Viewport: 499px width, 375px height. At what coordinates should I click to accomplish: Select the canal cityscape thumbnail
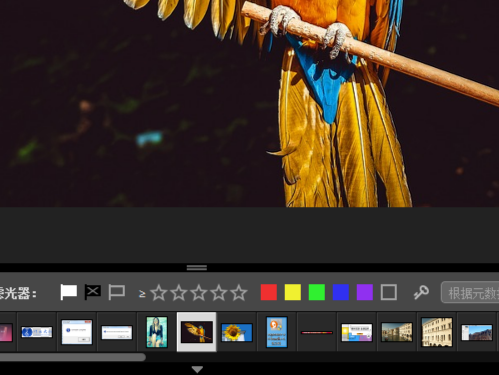397,332
